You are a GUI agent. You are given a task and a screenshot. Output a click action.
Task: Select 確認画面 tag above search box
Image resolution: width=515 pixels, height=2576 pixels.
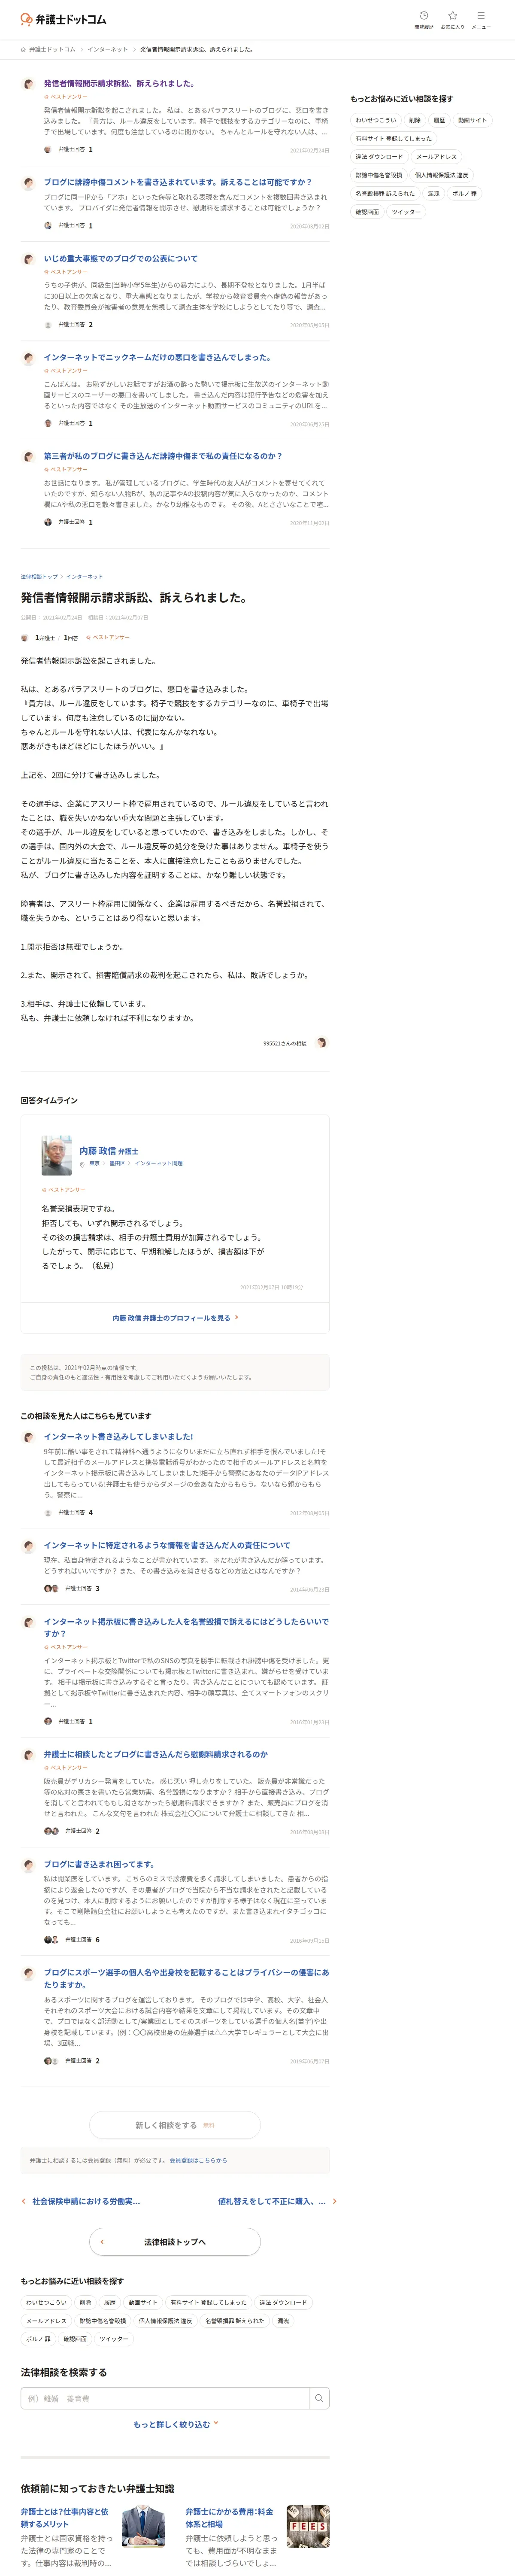(75, 2339)
